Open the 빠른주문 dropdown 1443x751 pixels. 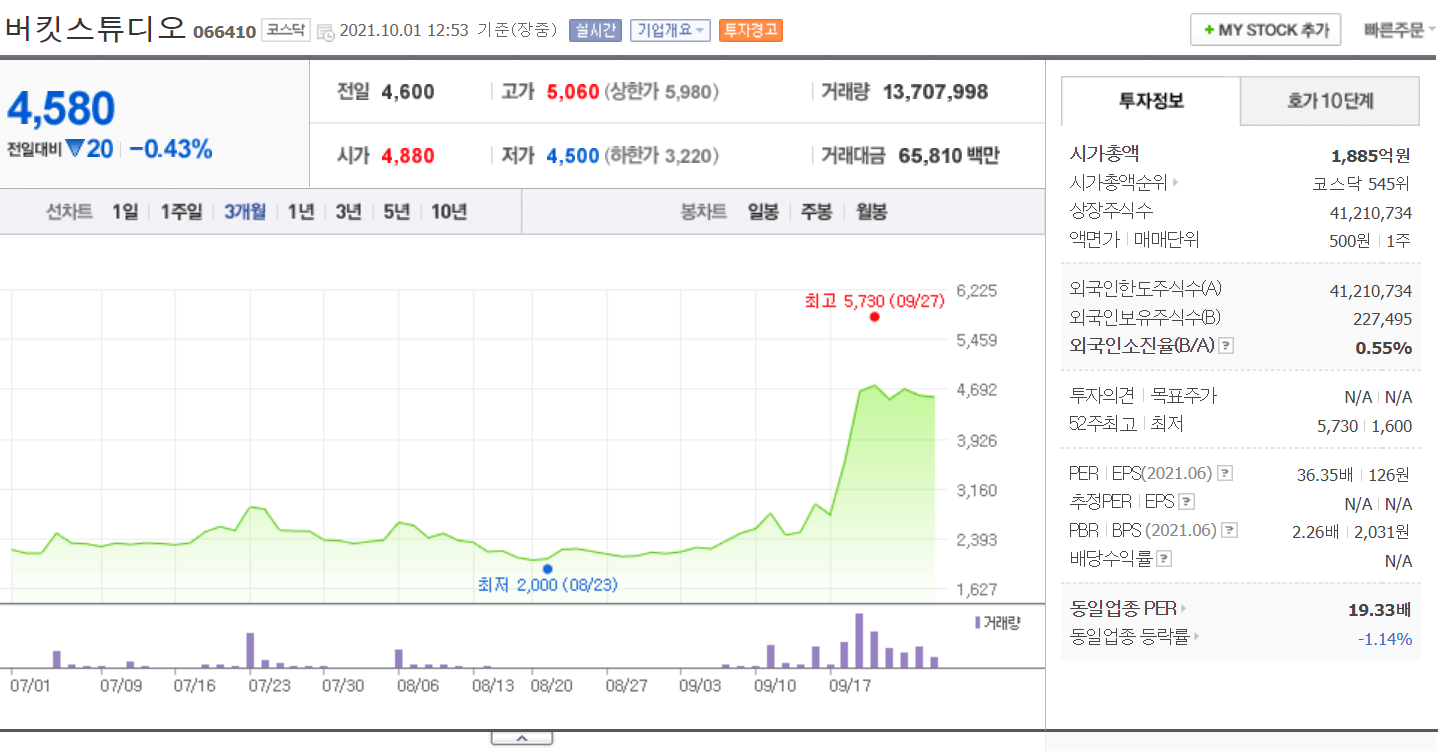pos(1400,30)
